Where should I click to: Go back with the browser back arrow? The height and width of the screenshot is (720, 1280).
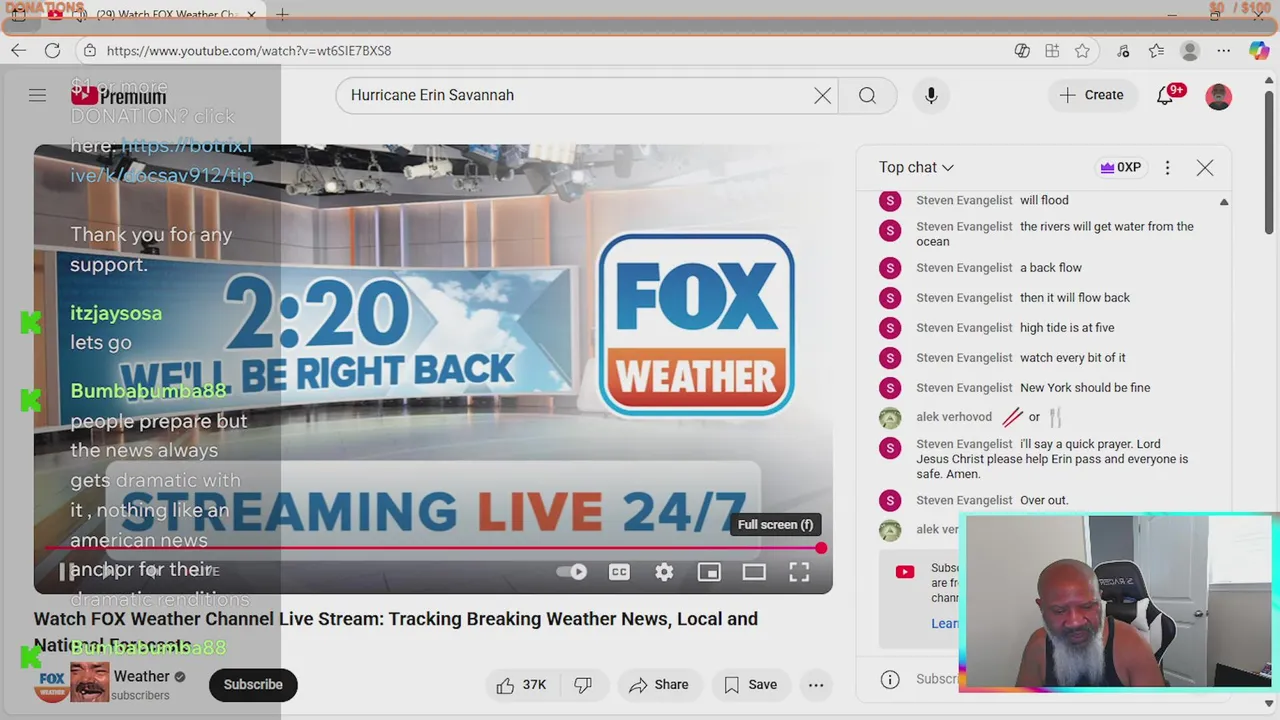[x=19, y=50]
